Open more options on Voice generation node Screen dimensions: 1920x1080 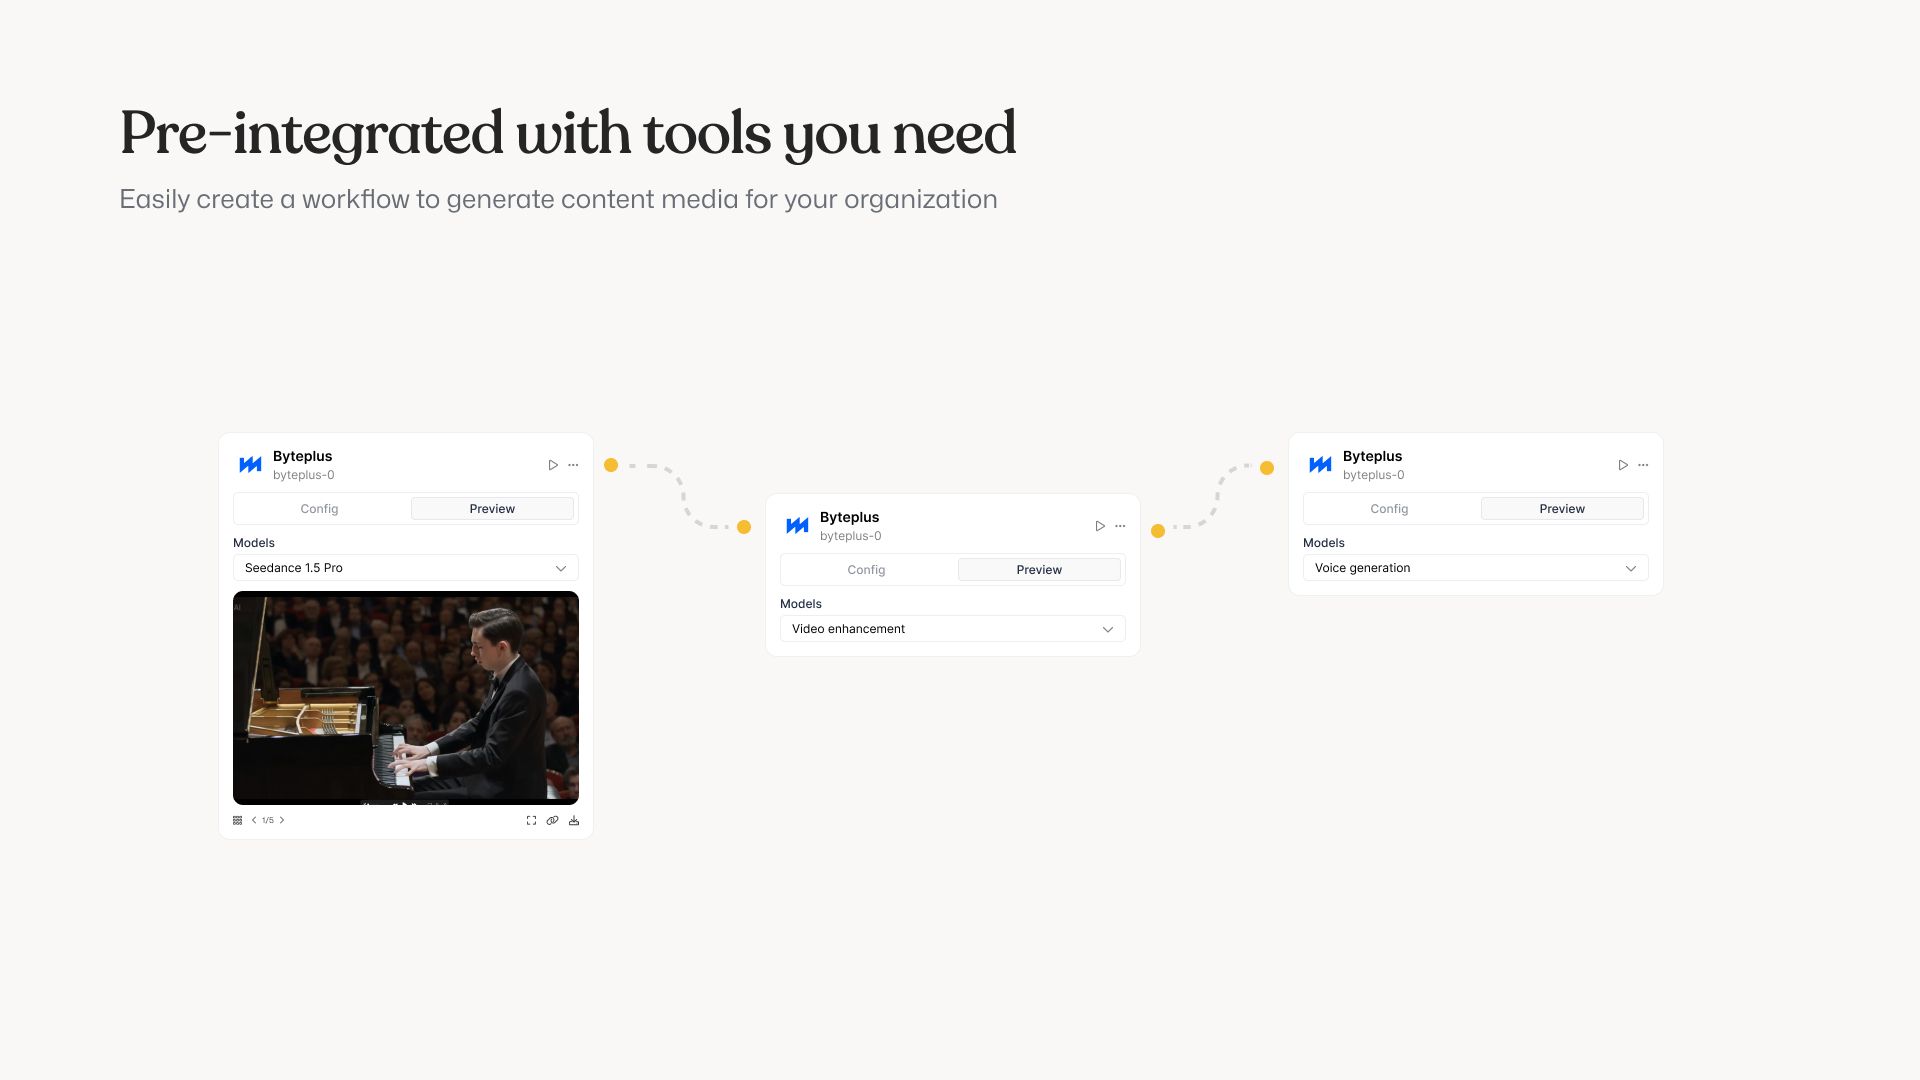1643,465
